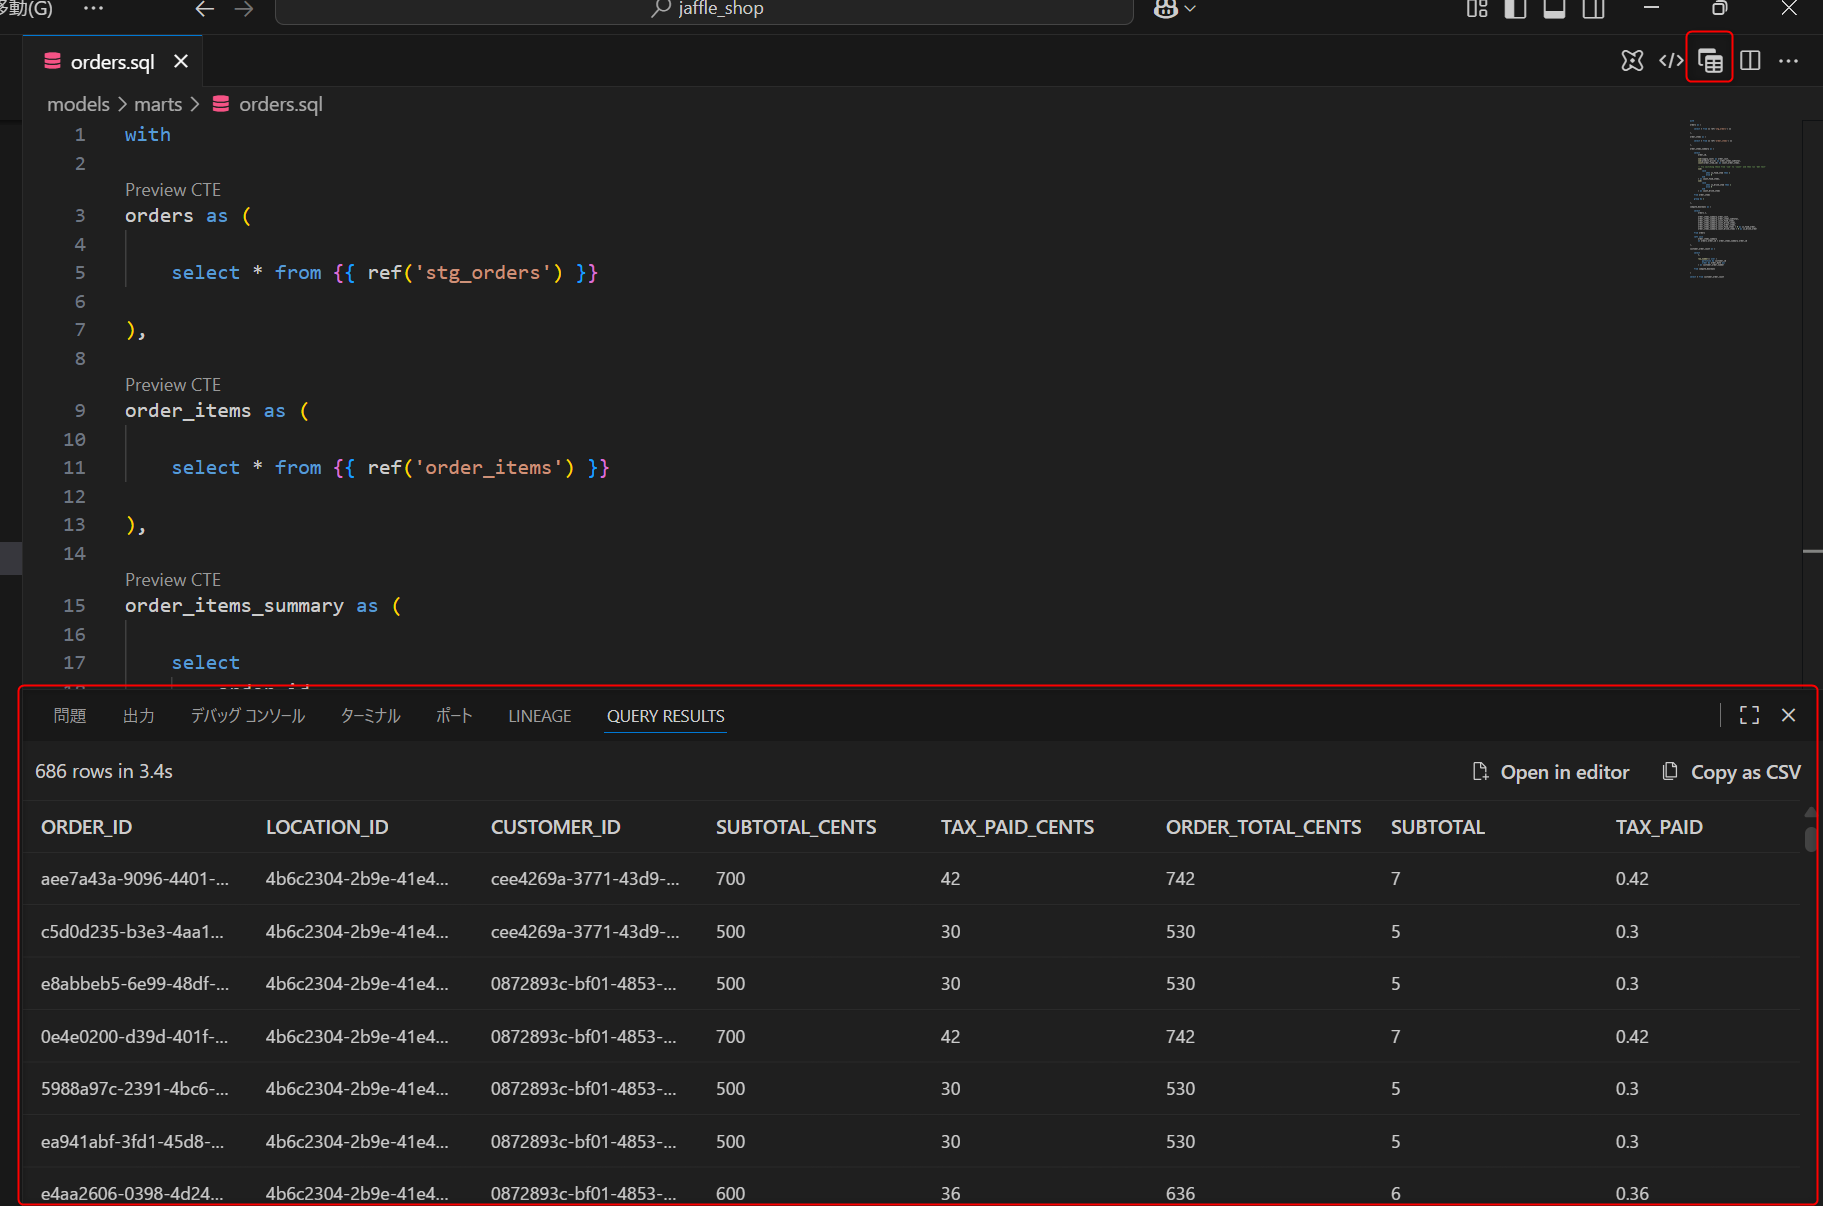Image resolution: width=1823 pixels, height=1206 pixels.
Task: Click the TAX_PAID column header
Action: (x=1659, y=827)
